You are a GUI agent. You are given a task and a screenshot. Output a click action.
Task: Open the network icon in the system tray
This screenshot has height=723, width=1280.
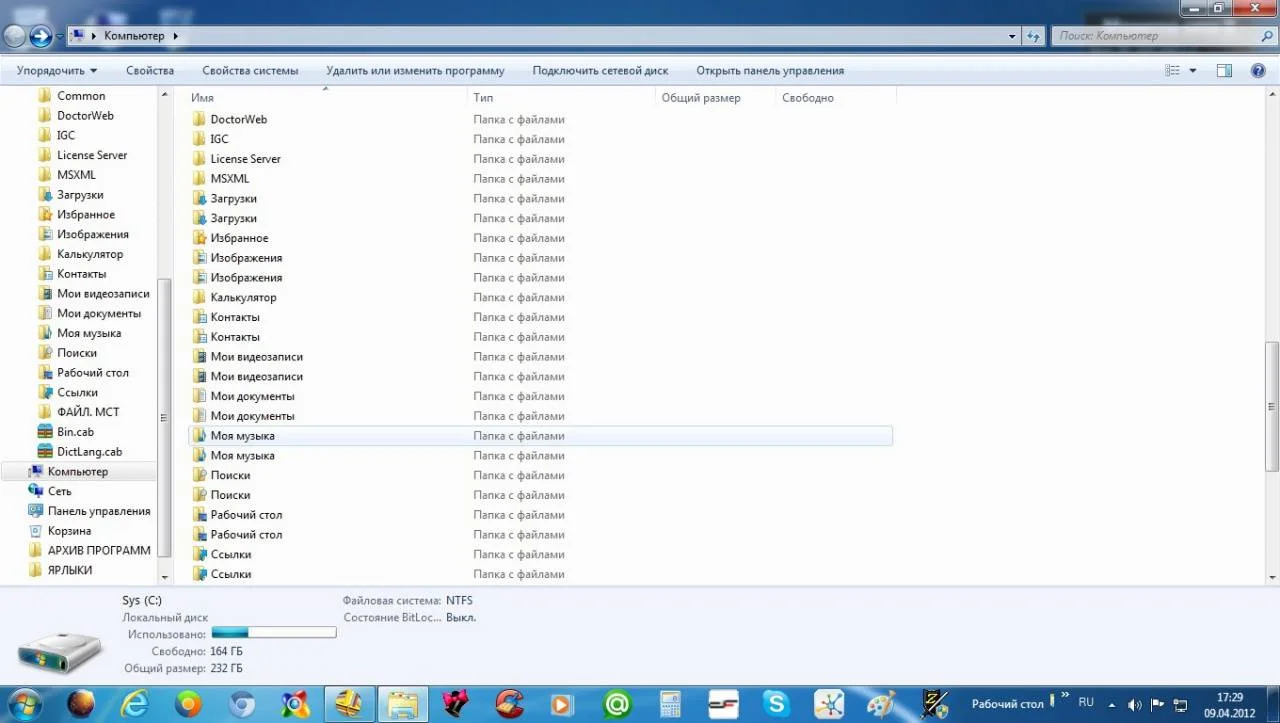(1181, 705)
